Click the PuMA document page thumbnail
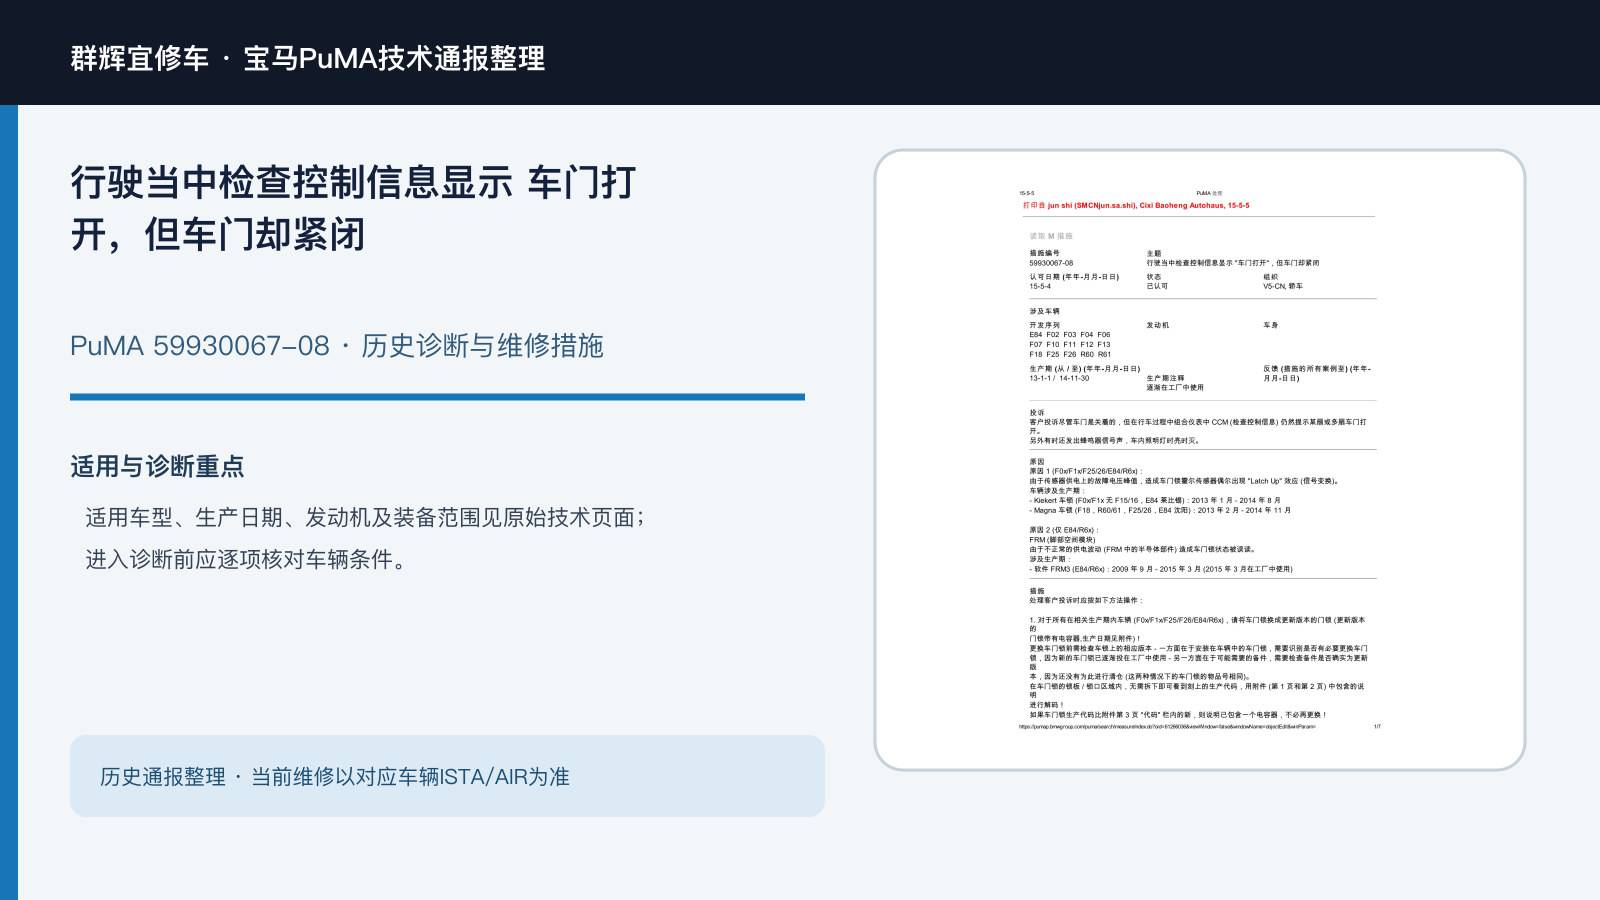Image resolution: width=1600 pixels, height=900 pixels. coord(1199,460)
